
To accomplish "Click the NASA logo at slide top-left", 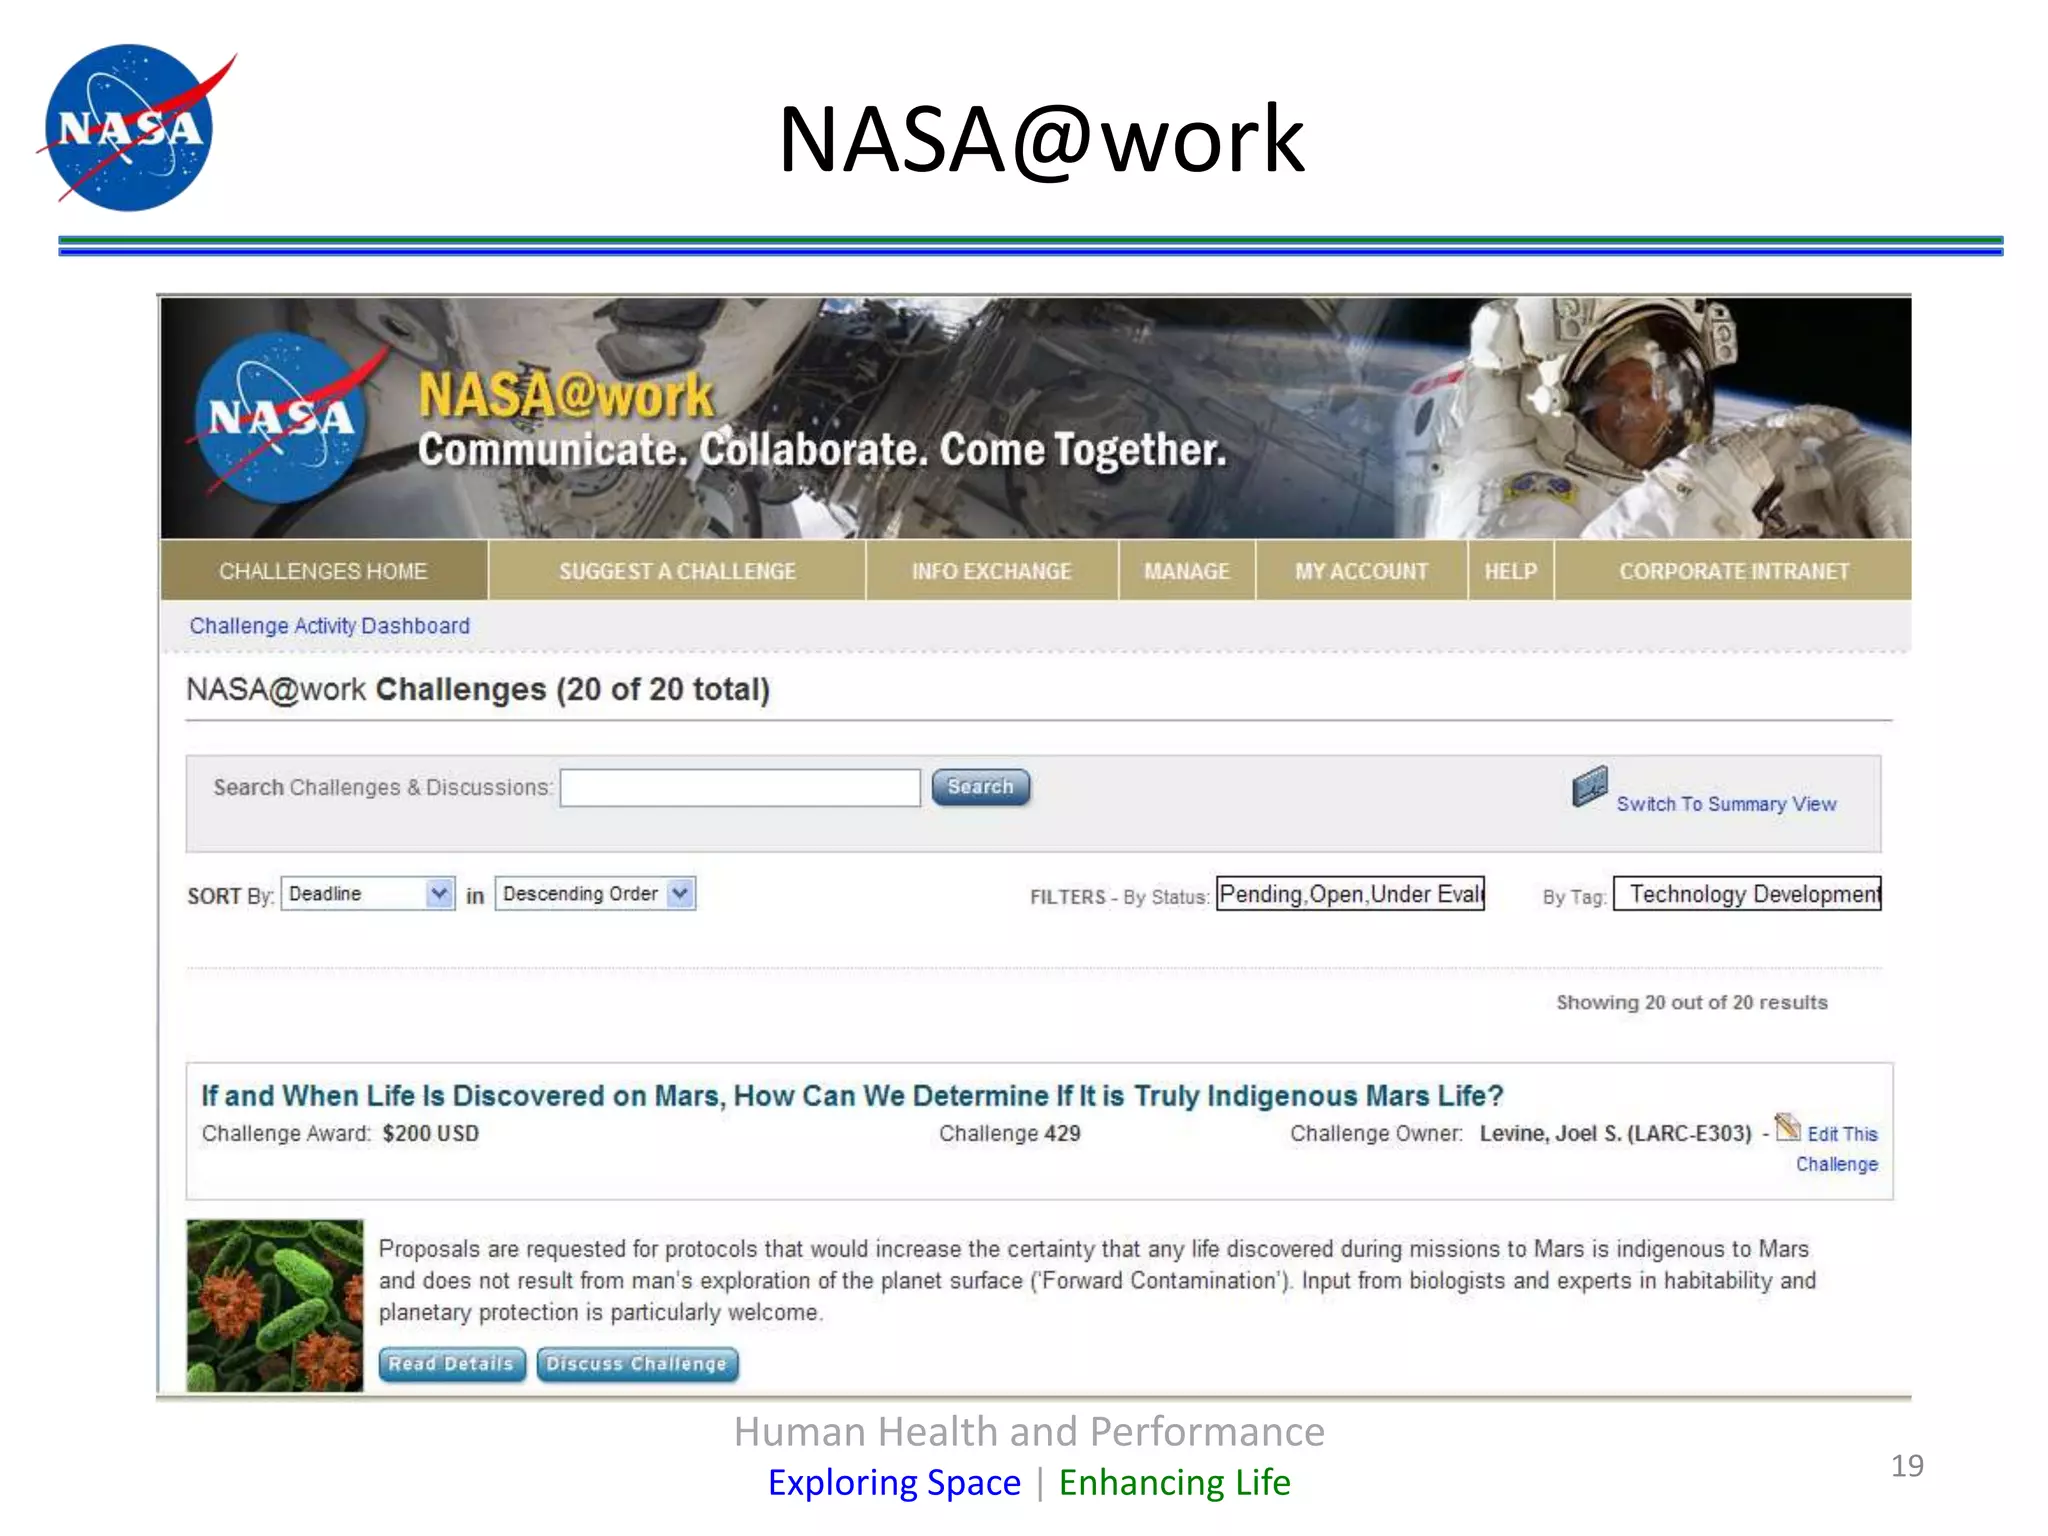I will 136,128.
